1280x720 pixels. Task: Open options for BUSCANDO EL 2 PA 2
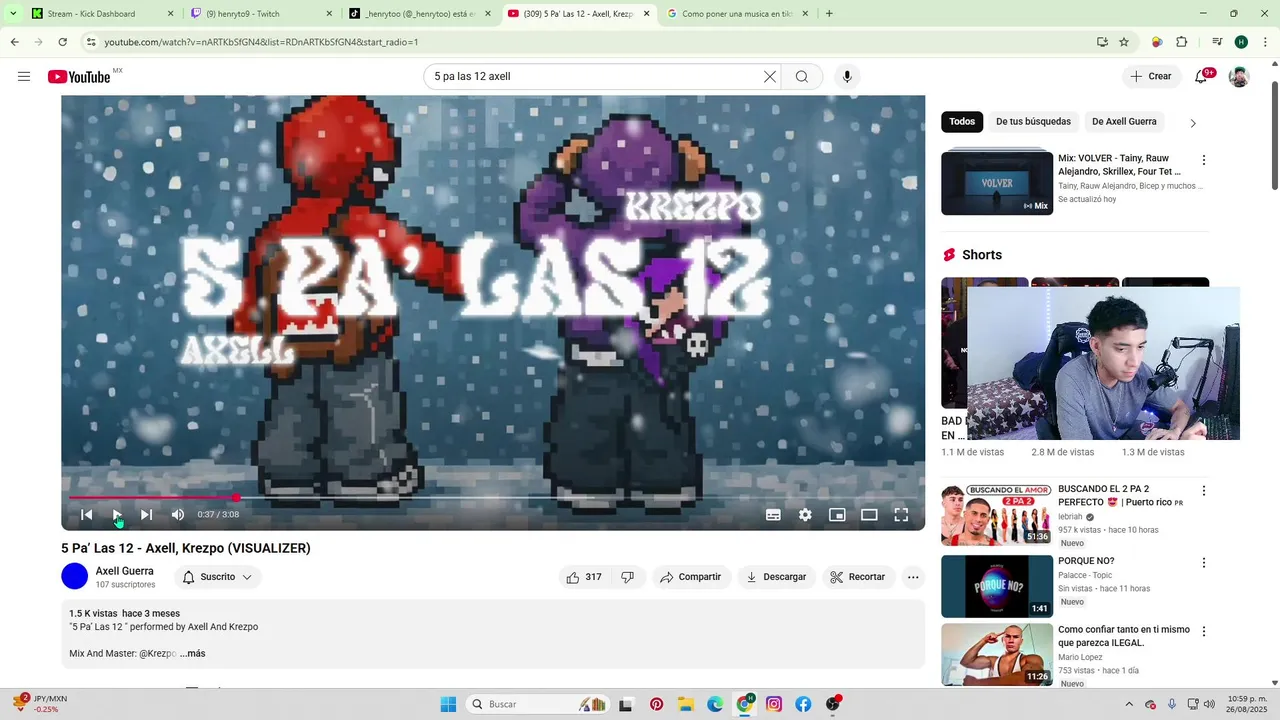(x=1204, y=491)
